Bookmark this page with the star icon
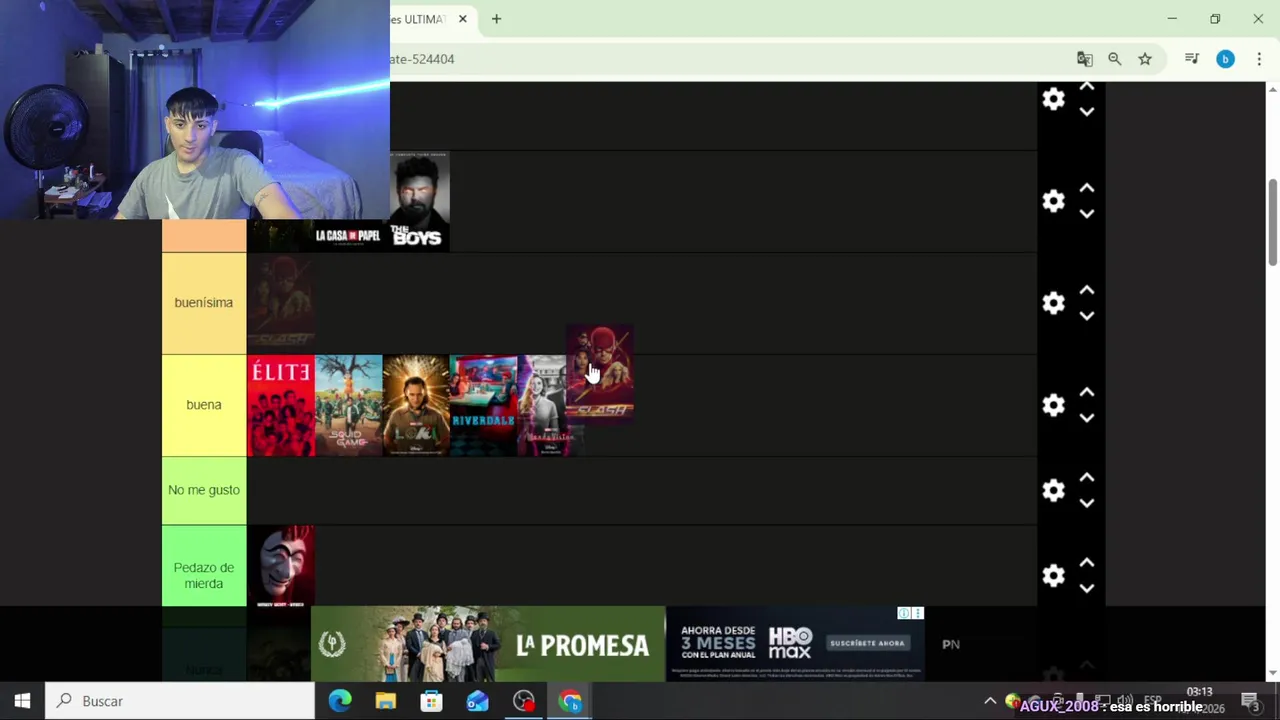Viewport: 1280px width, 720px height. [1145, 59]
